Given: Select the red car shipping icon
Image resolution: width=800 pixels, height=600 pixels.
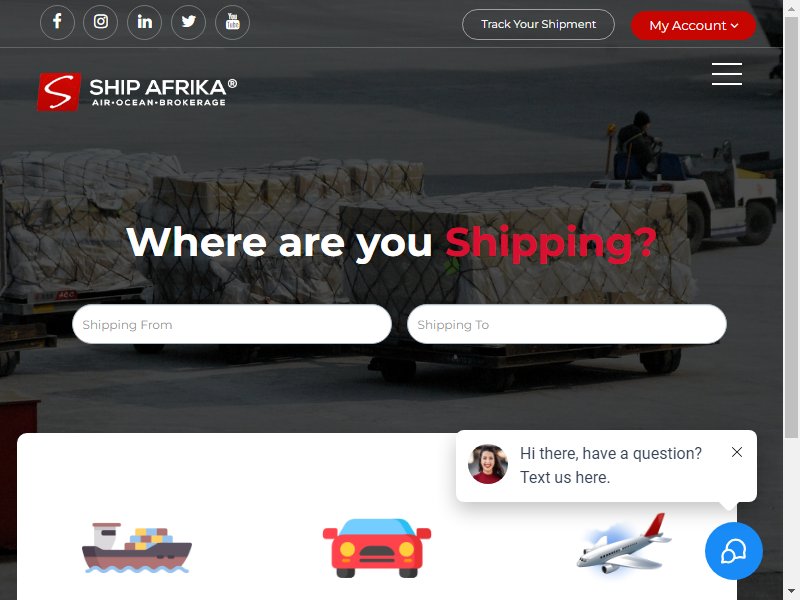Looking at the screenshot, I should pyautogui.click(x=377, y=548).
